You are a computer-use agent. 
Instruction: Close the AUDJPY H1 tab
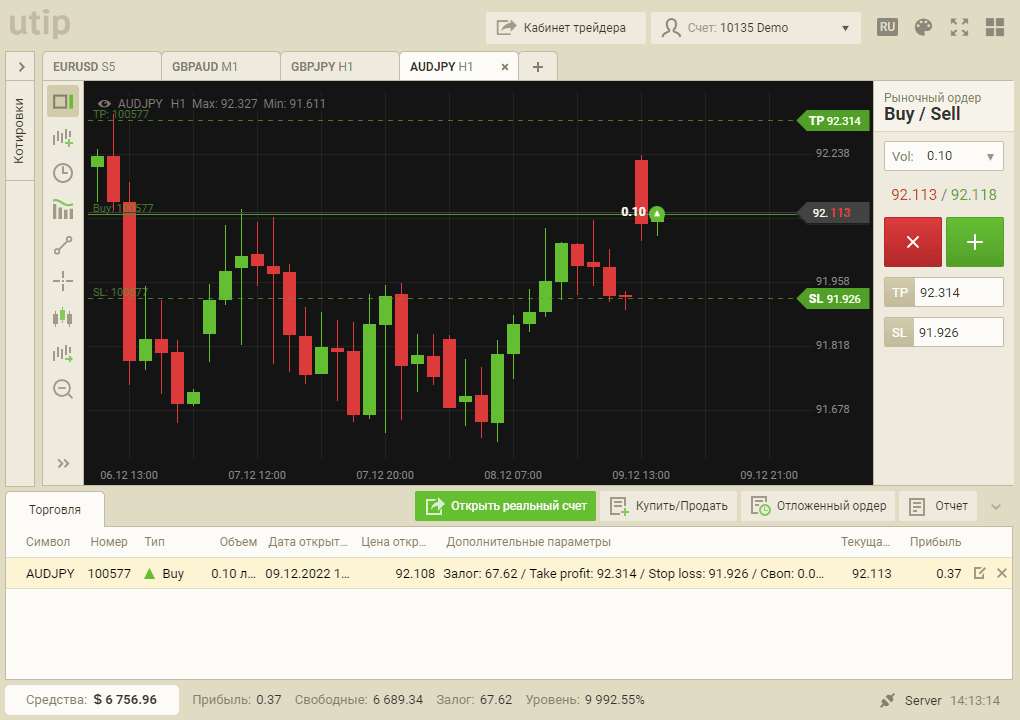click(x=505, y=67)
